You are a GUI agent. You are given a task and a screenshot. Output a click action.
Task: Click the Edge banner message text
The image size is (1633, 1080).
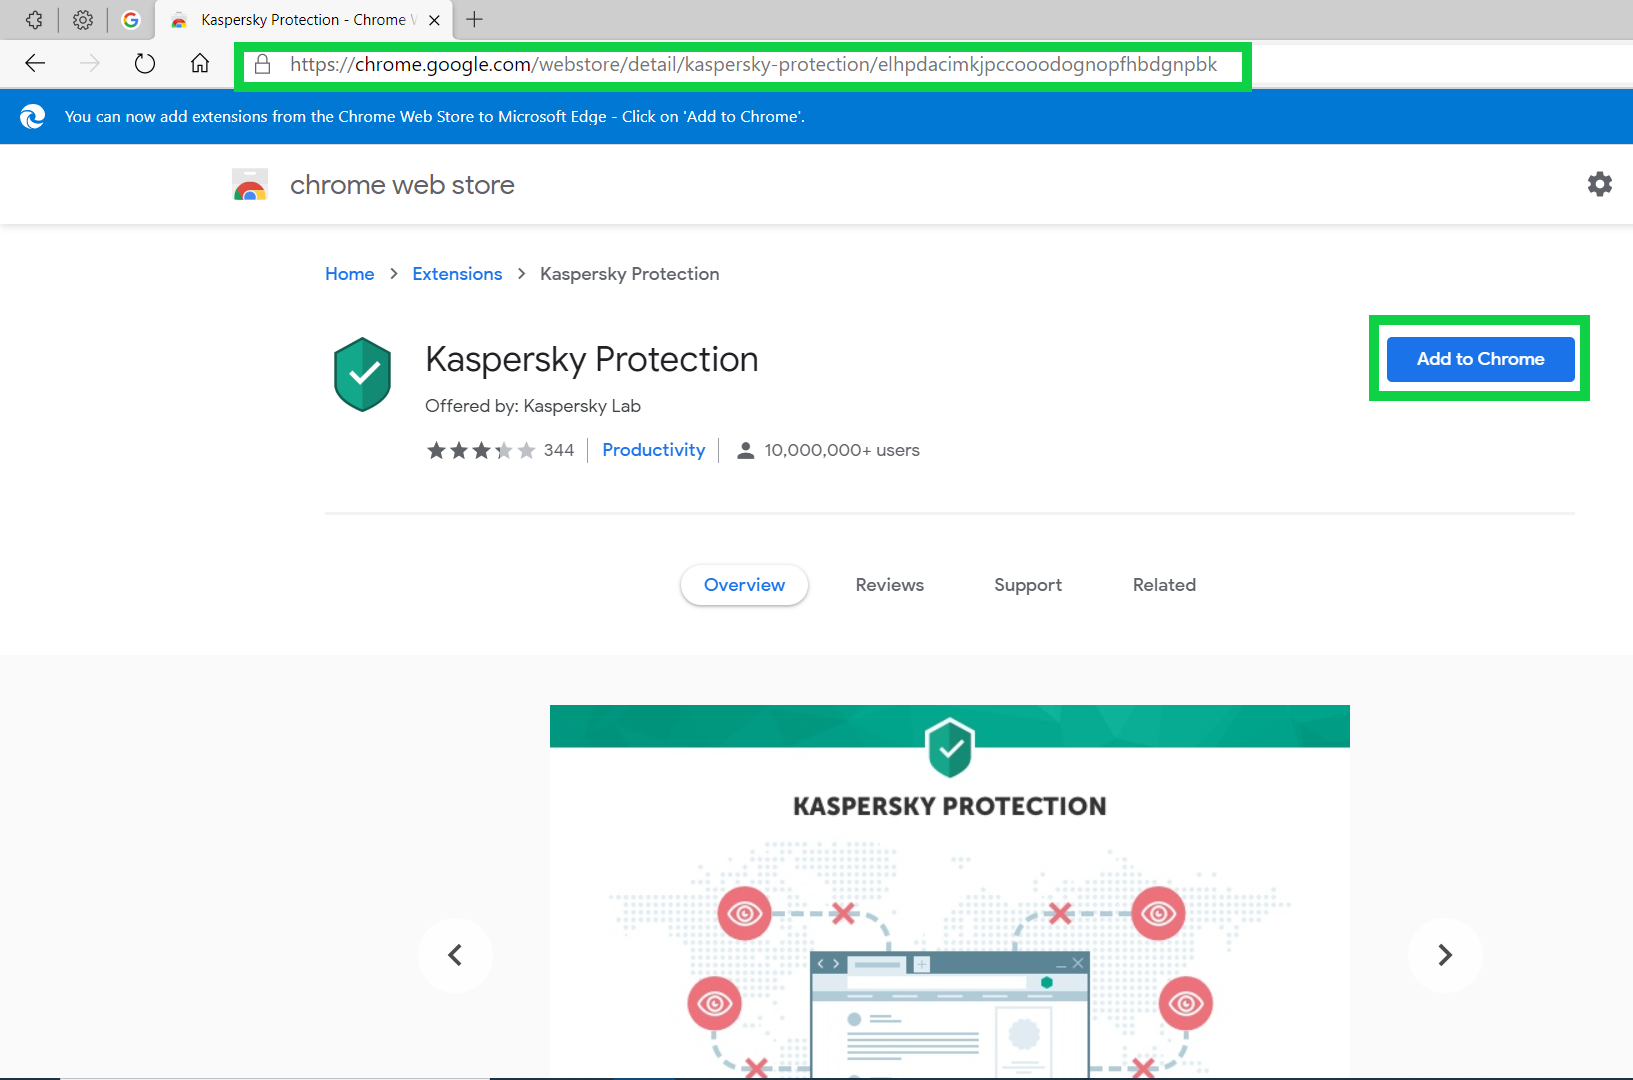435,117
